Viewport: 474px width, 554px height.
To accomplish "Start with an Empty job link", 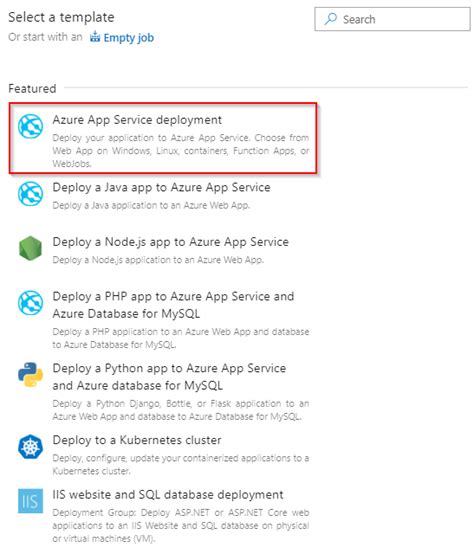I will tap(122, 37).
